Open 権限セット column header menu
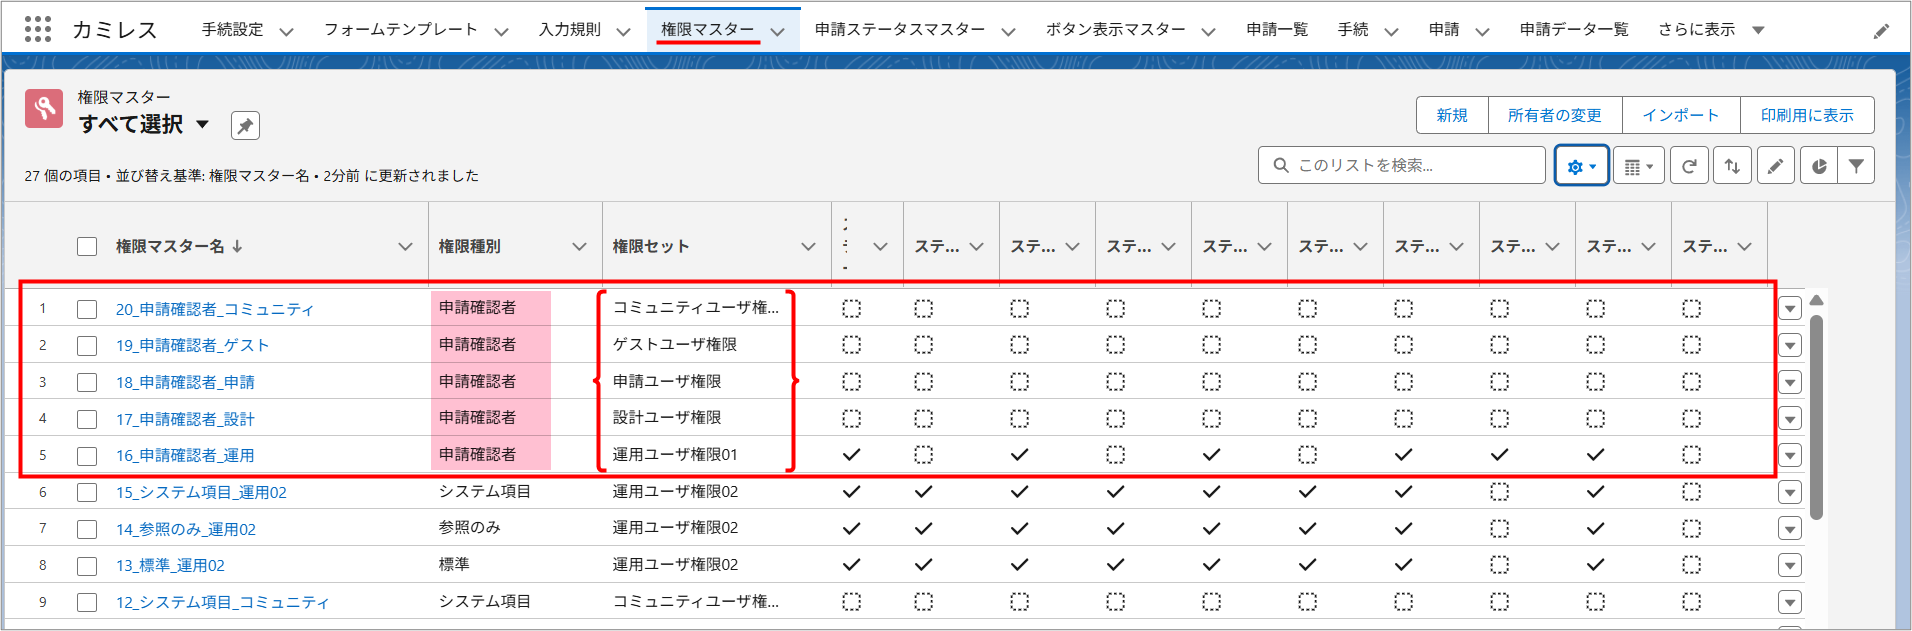Image resolution: width=1912 pixels, height=631 pixels. [808, 246]
